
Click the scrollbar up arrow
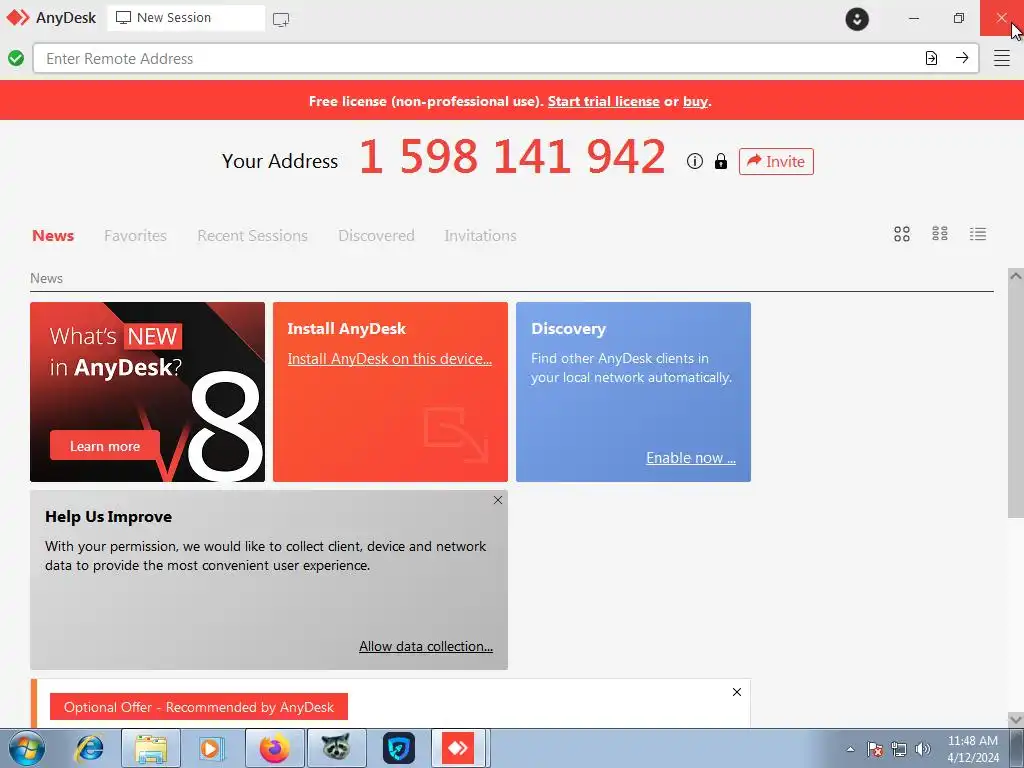[x=1016, y=276]
